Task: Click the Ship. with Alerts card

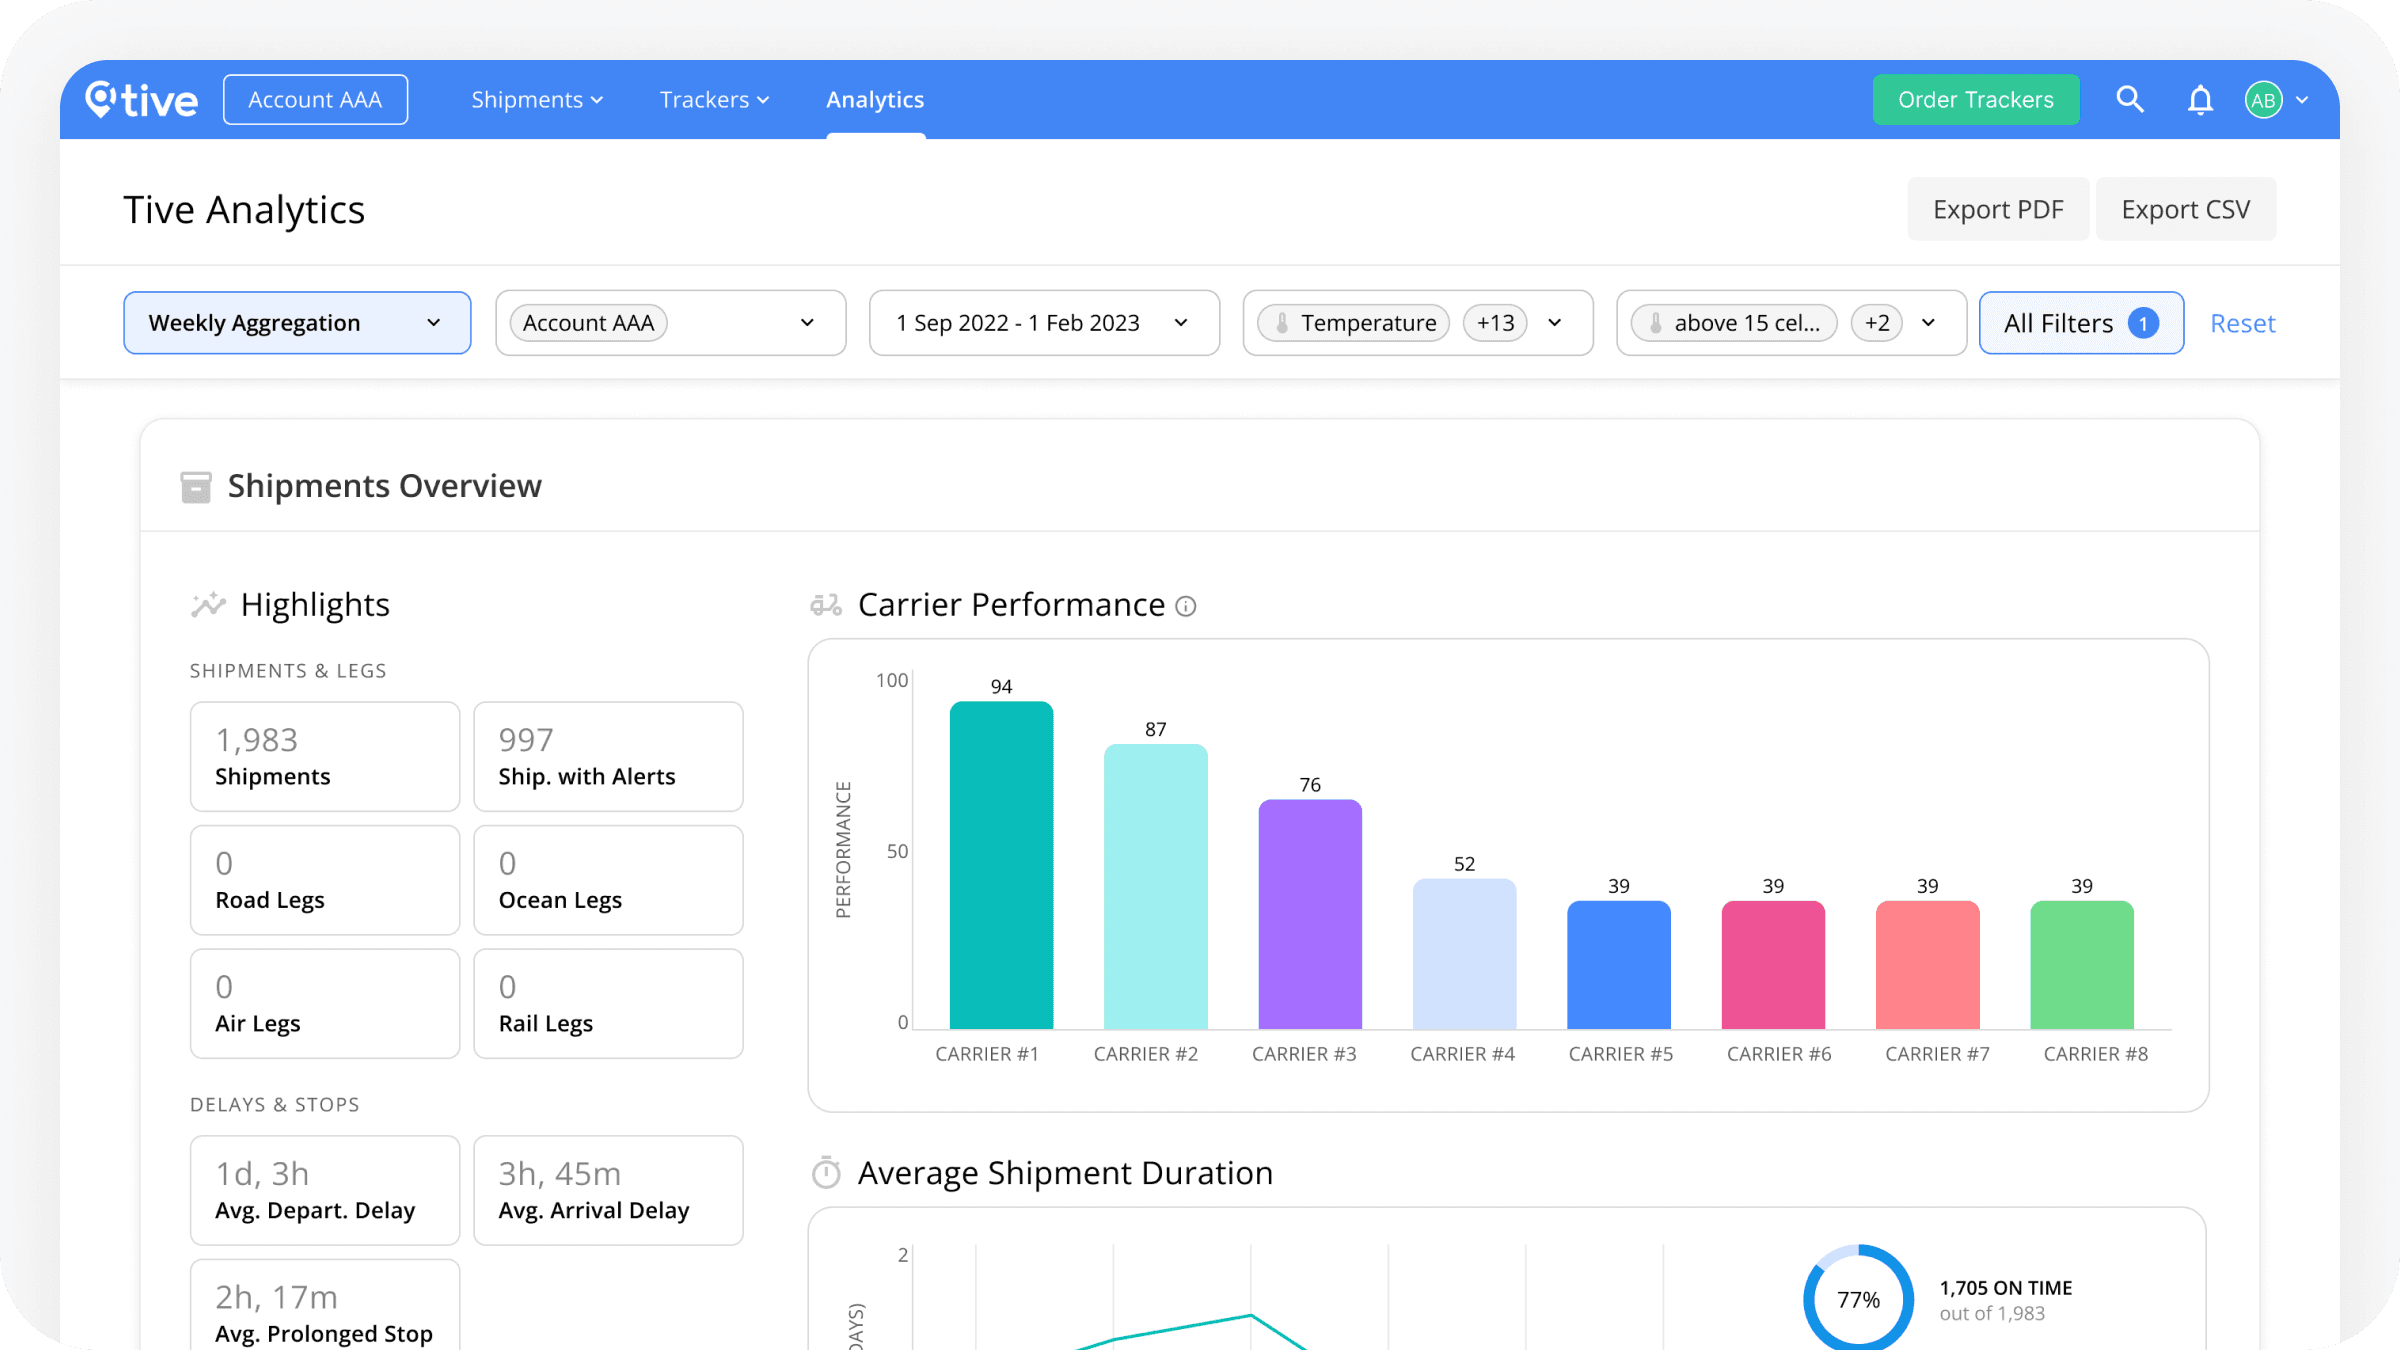Action: coord(608,757)
